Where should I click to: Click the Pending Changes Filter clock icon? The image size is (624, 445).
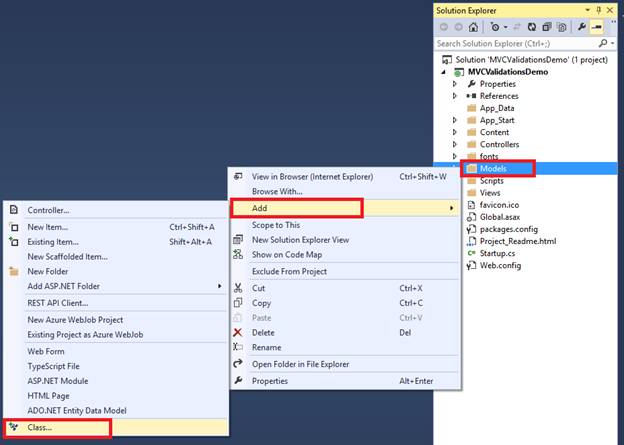coord(495,27)
